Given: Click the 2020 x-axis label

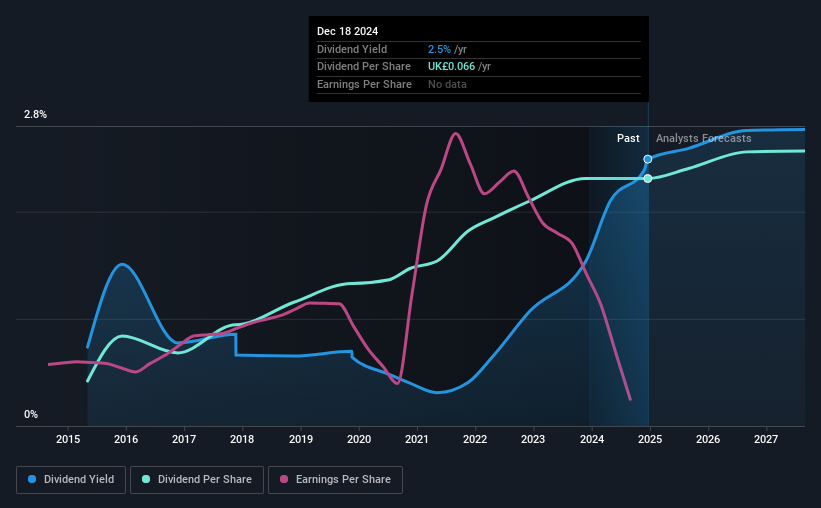Looking at the screenshot, I should 359,439.
